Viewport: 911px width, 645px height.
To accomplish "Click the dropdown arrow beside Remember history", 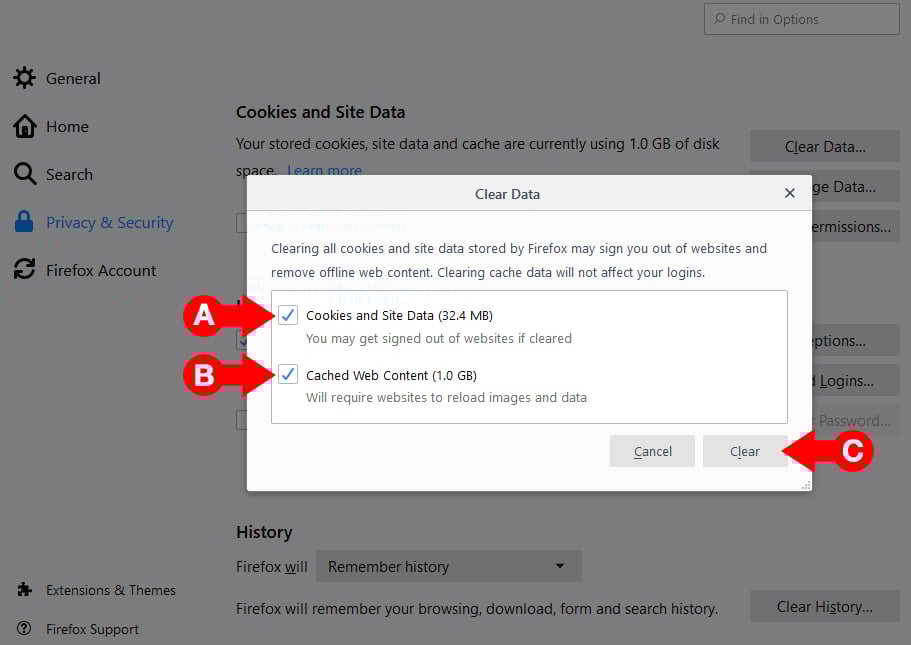I will (561, 566).
